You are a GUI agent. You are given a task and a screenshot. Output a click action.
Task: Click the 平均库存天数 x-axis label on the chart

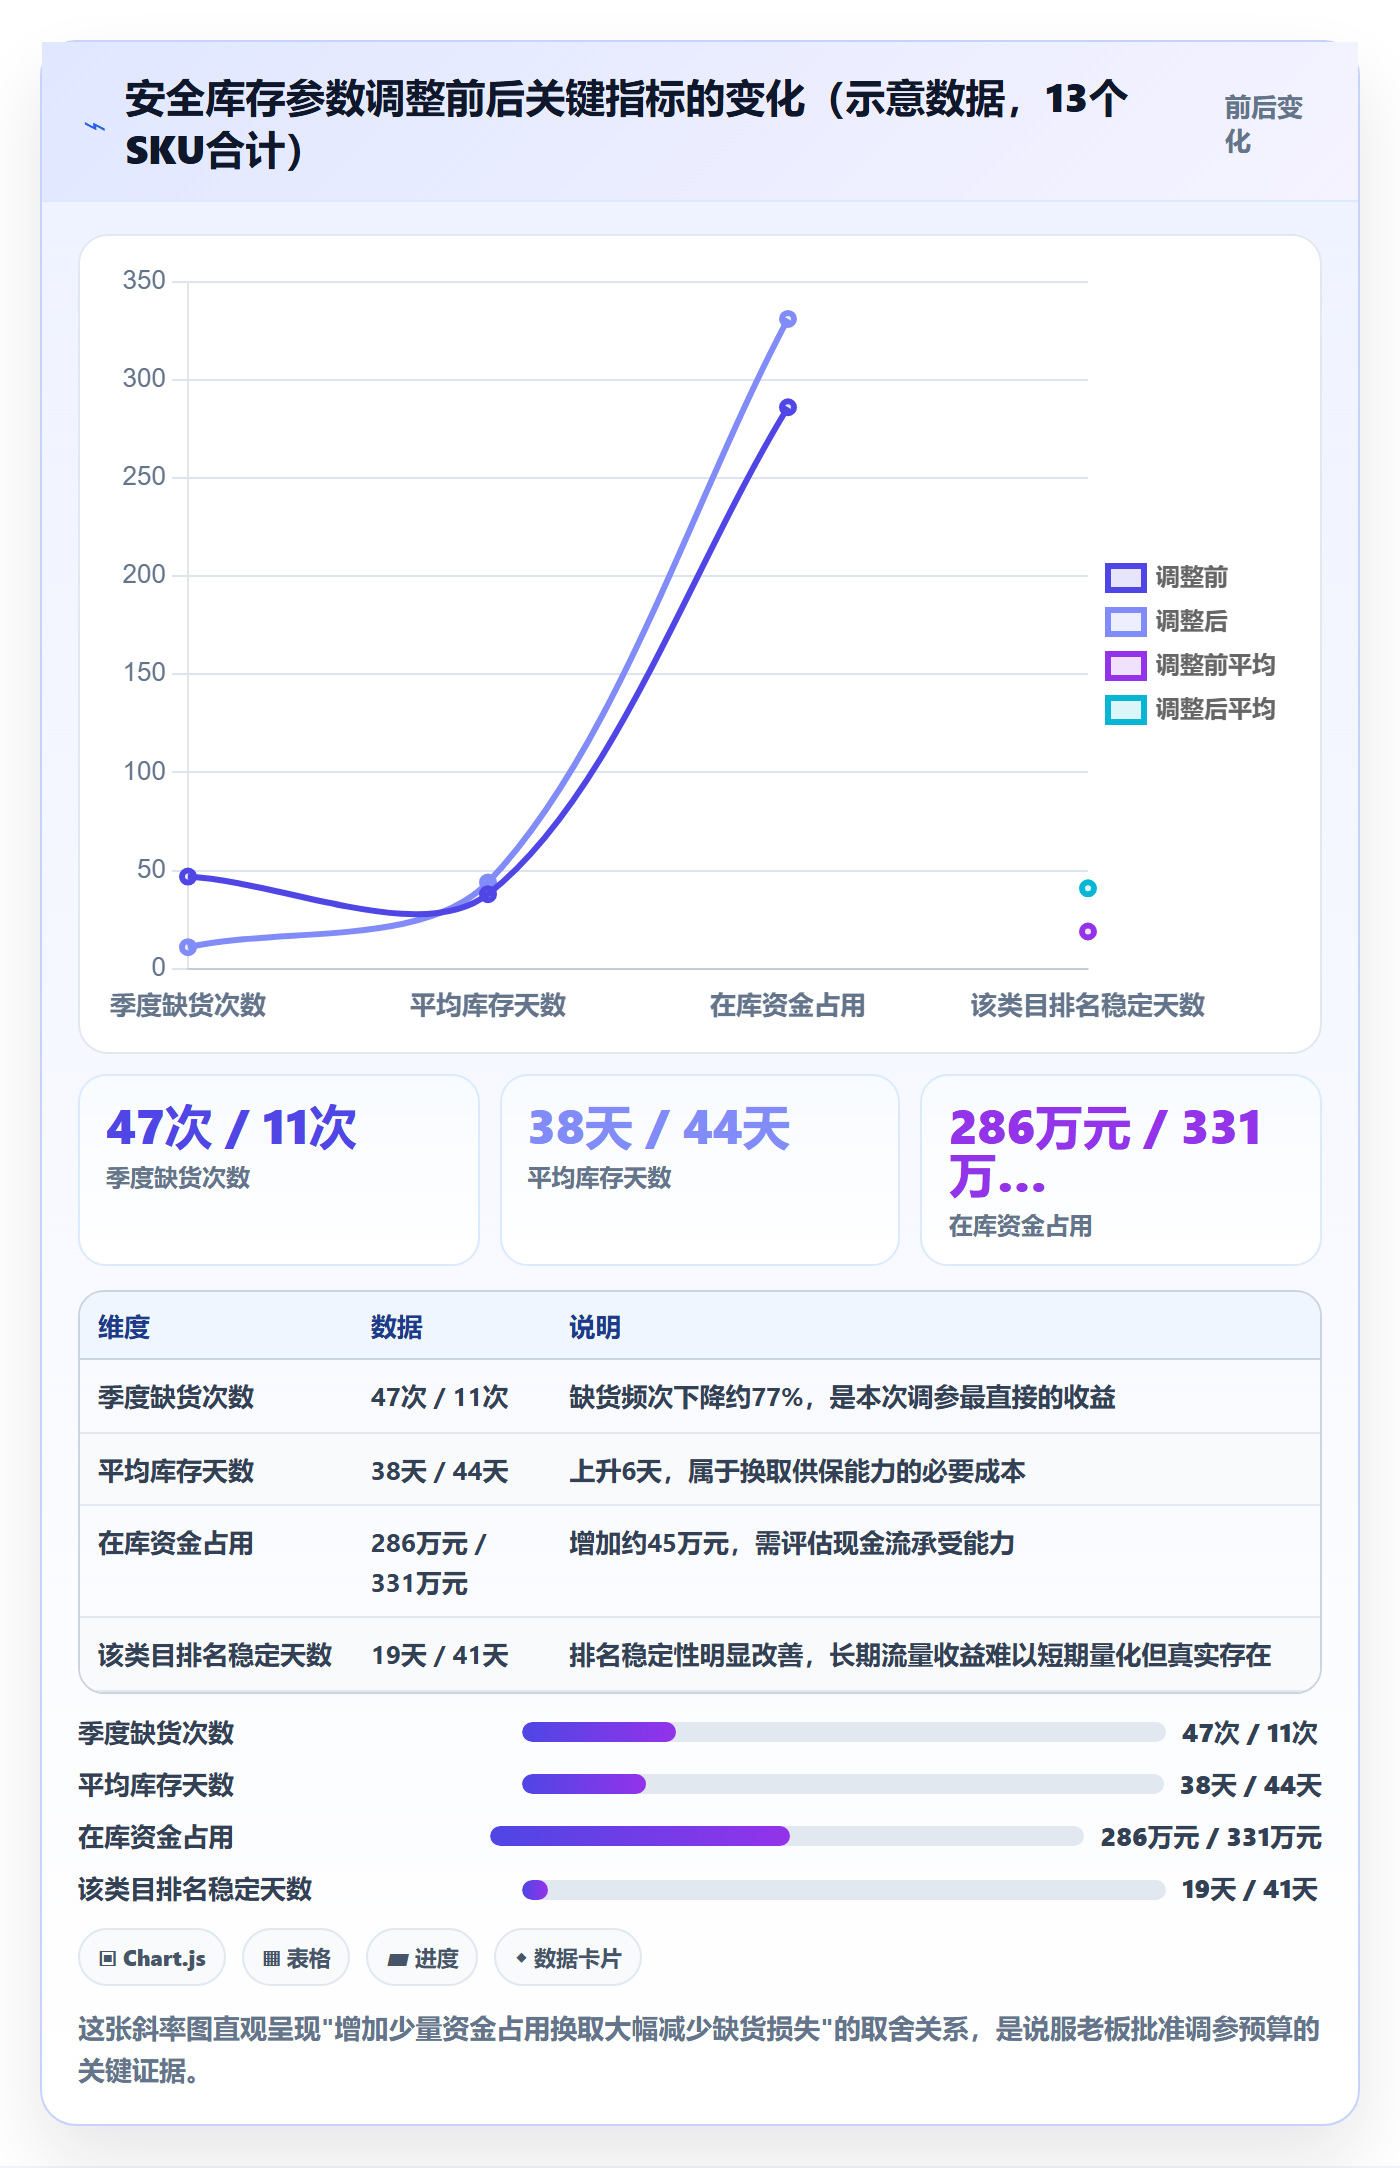(x=488, y=1005)
